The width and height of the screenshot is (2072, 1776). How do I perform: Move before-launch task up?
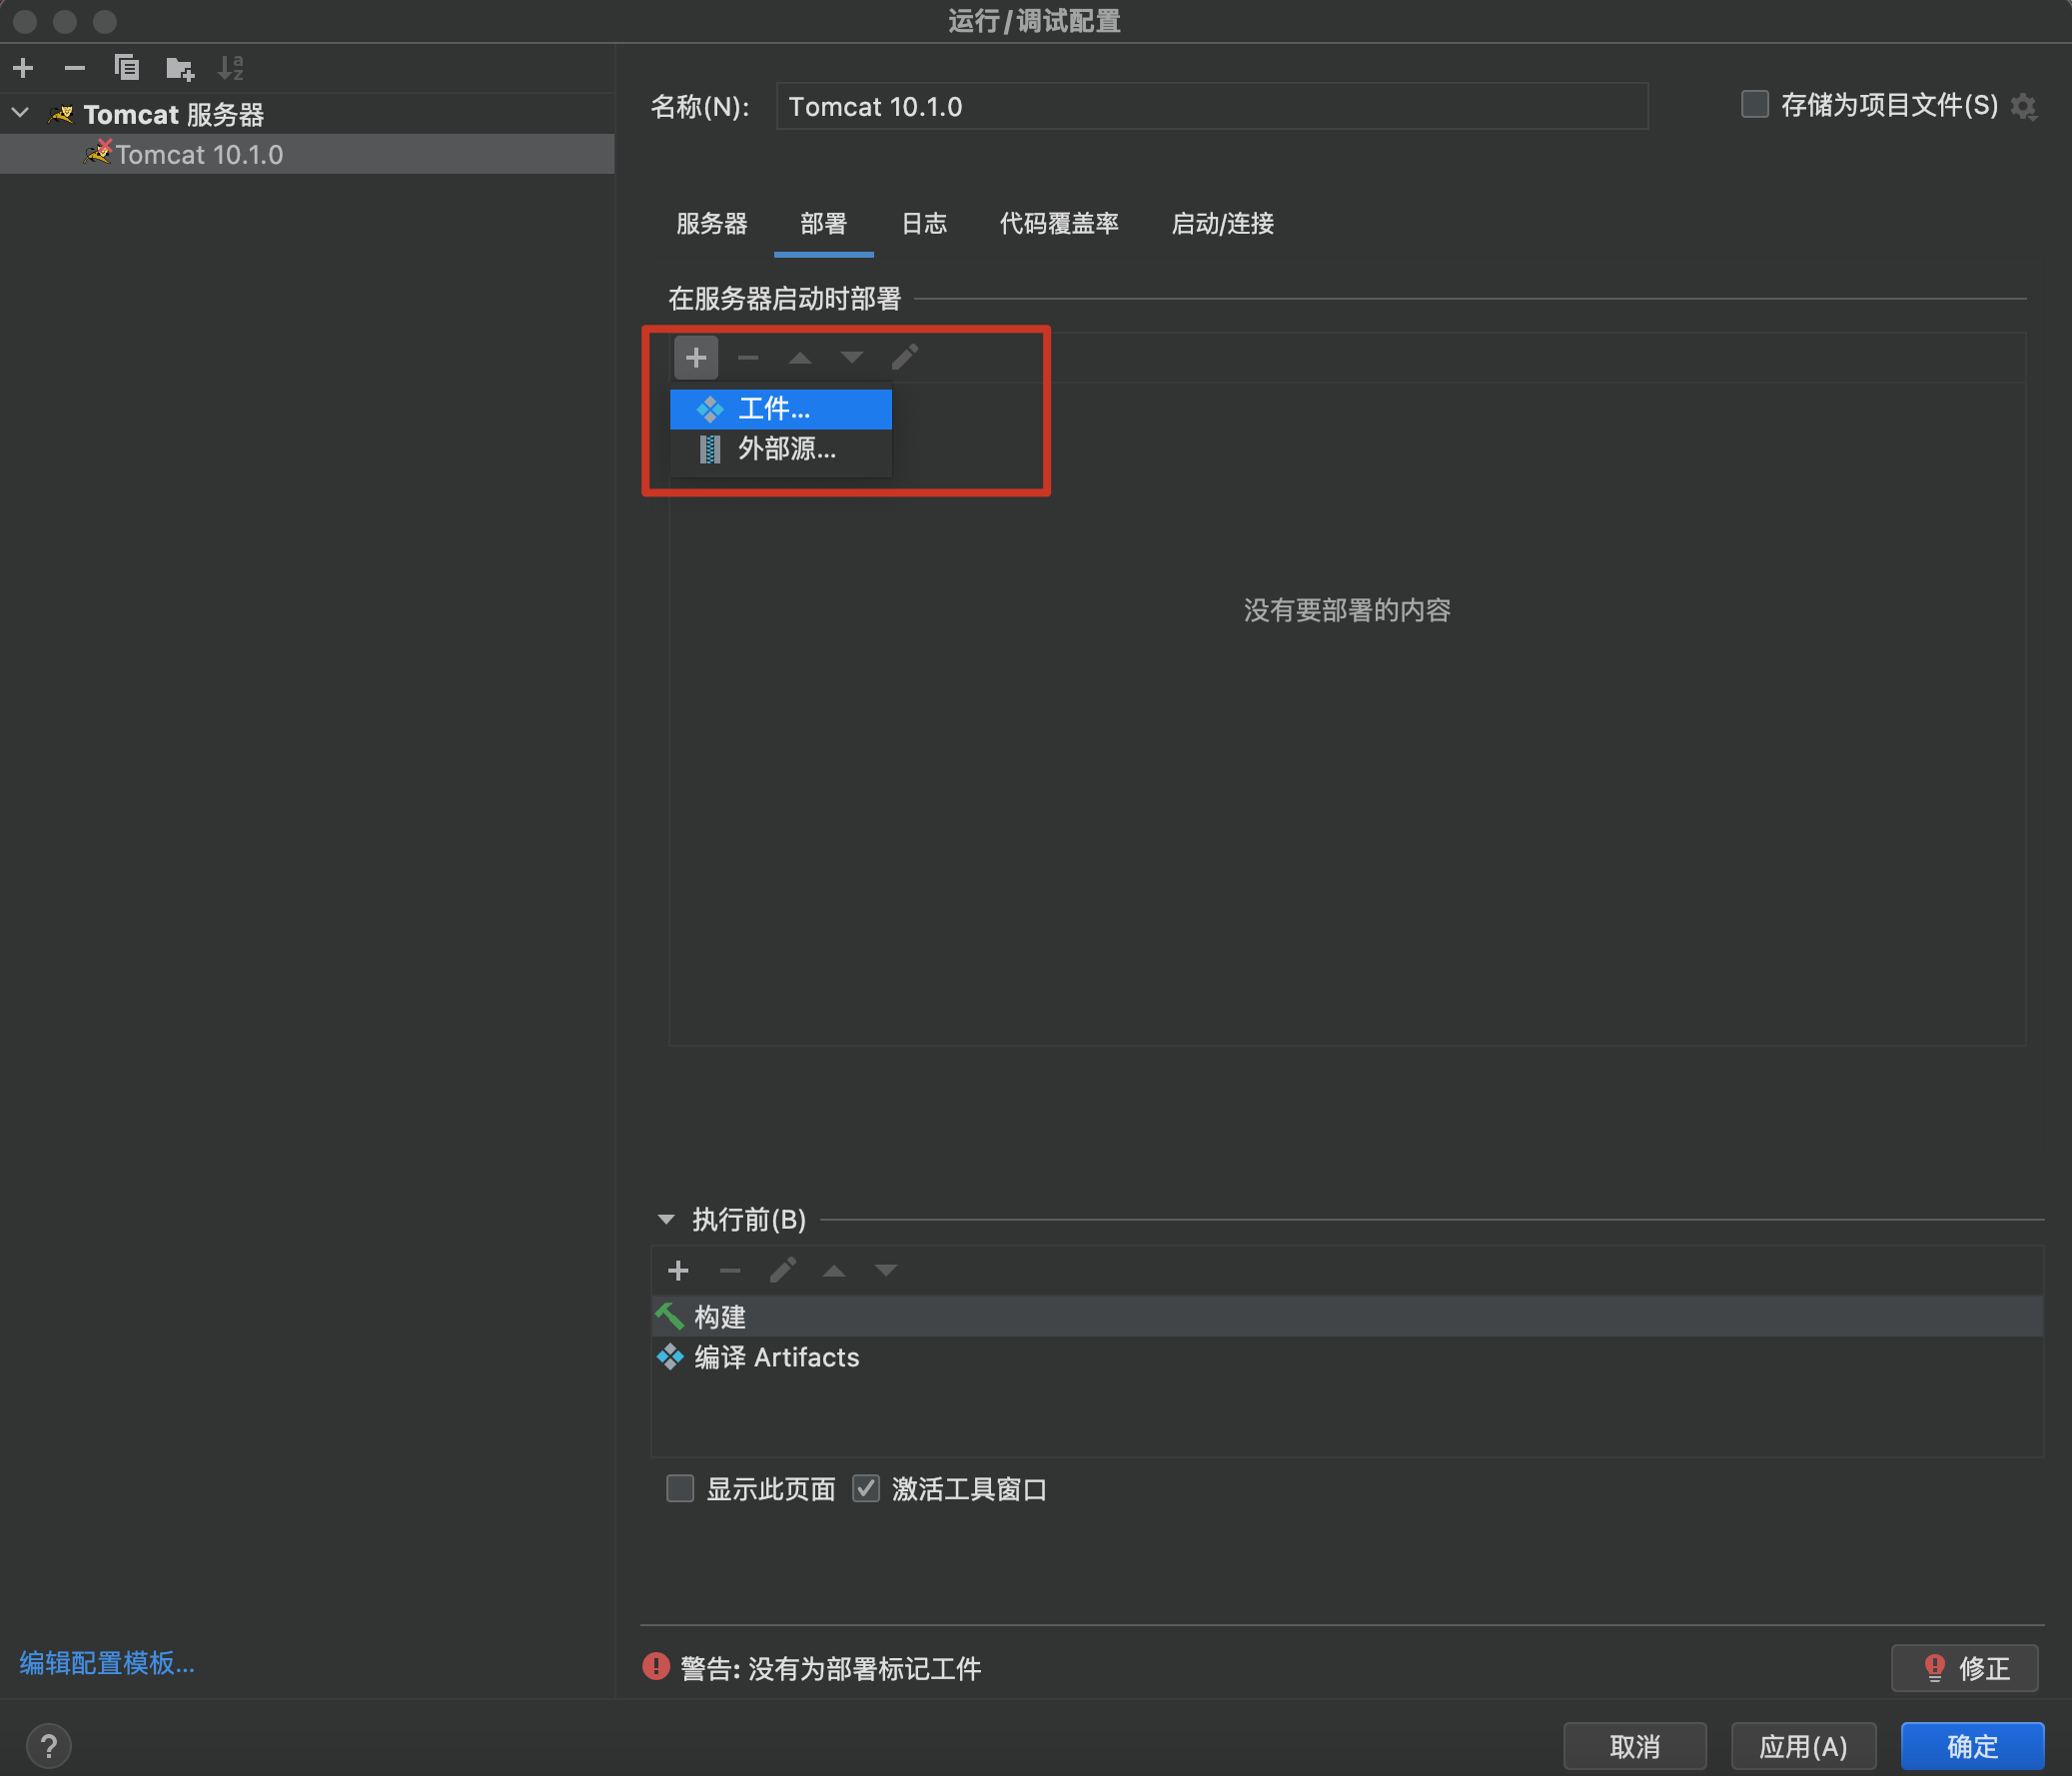[x=834, y=1270]
